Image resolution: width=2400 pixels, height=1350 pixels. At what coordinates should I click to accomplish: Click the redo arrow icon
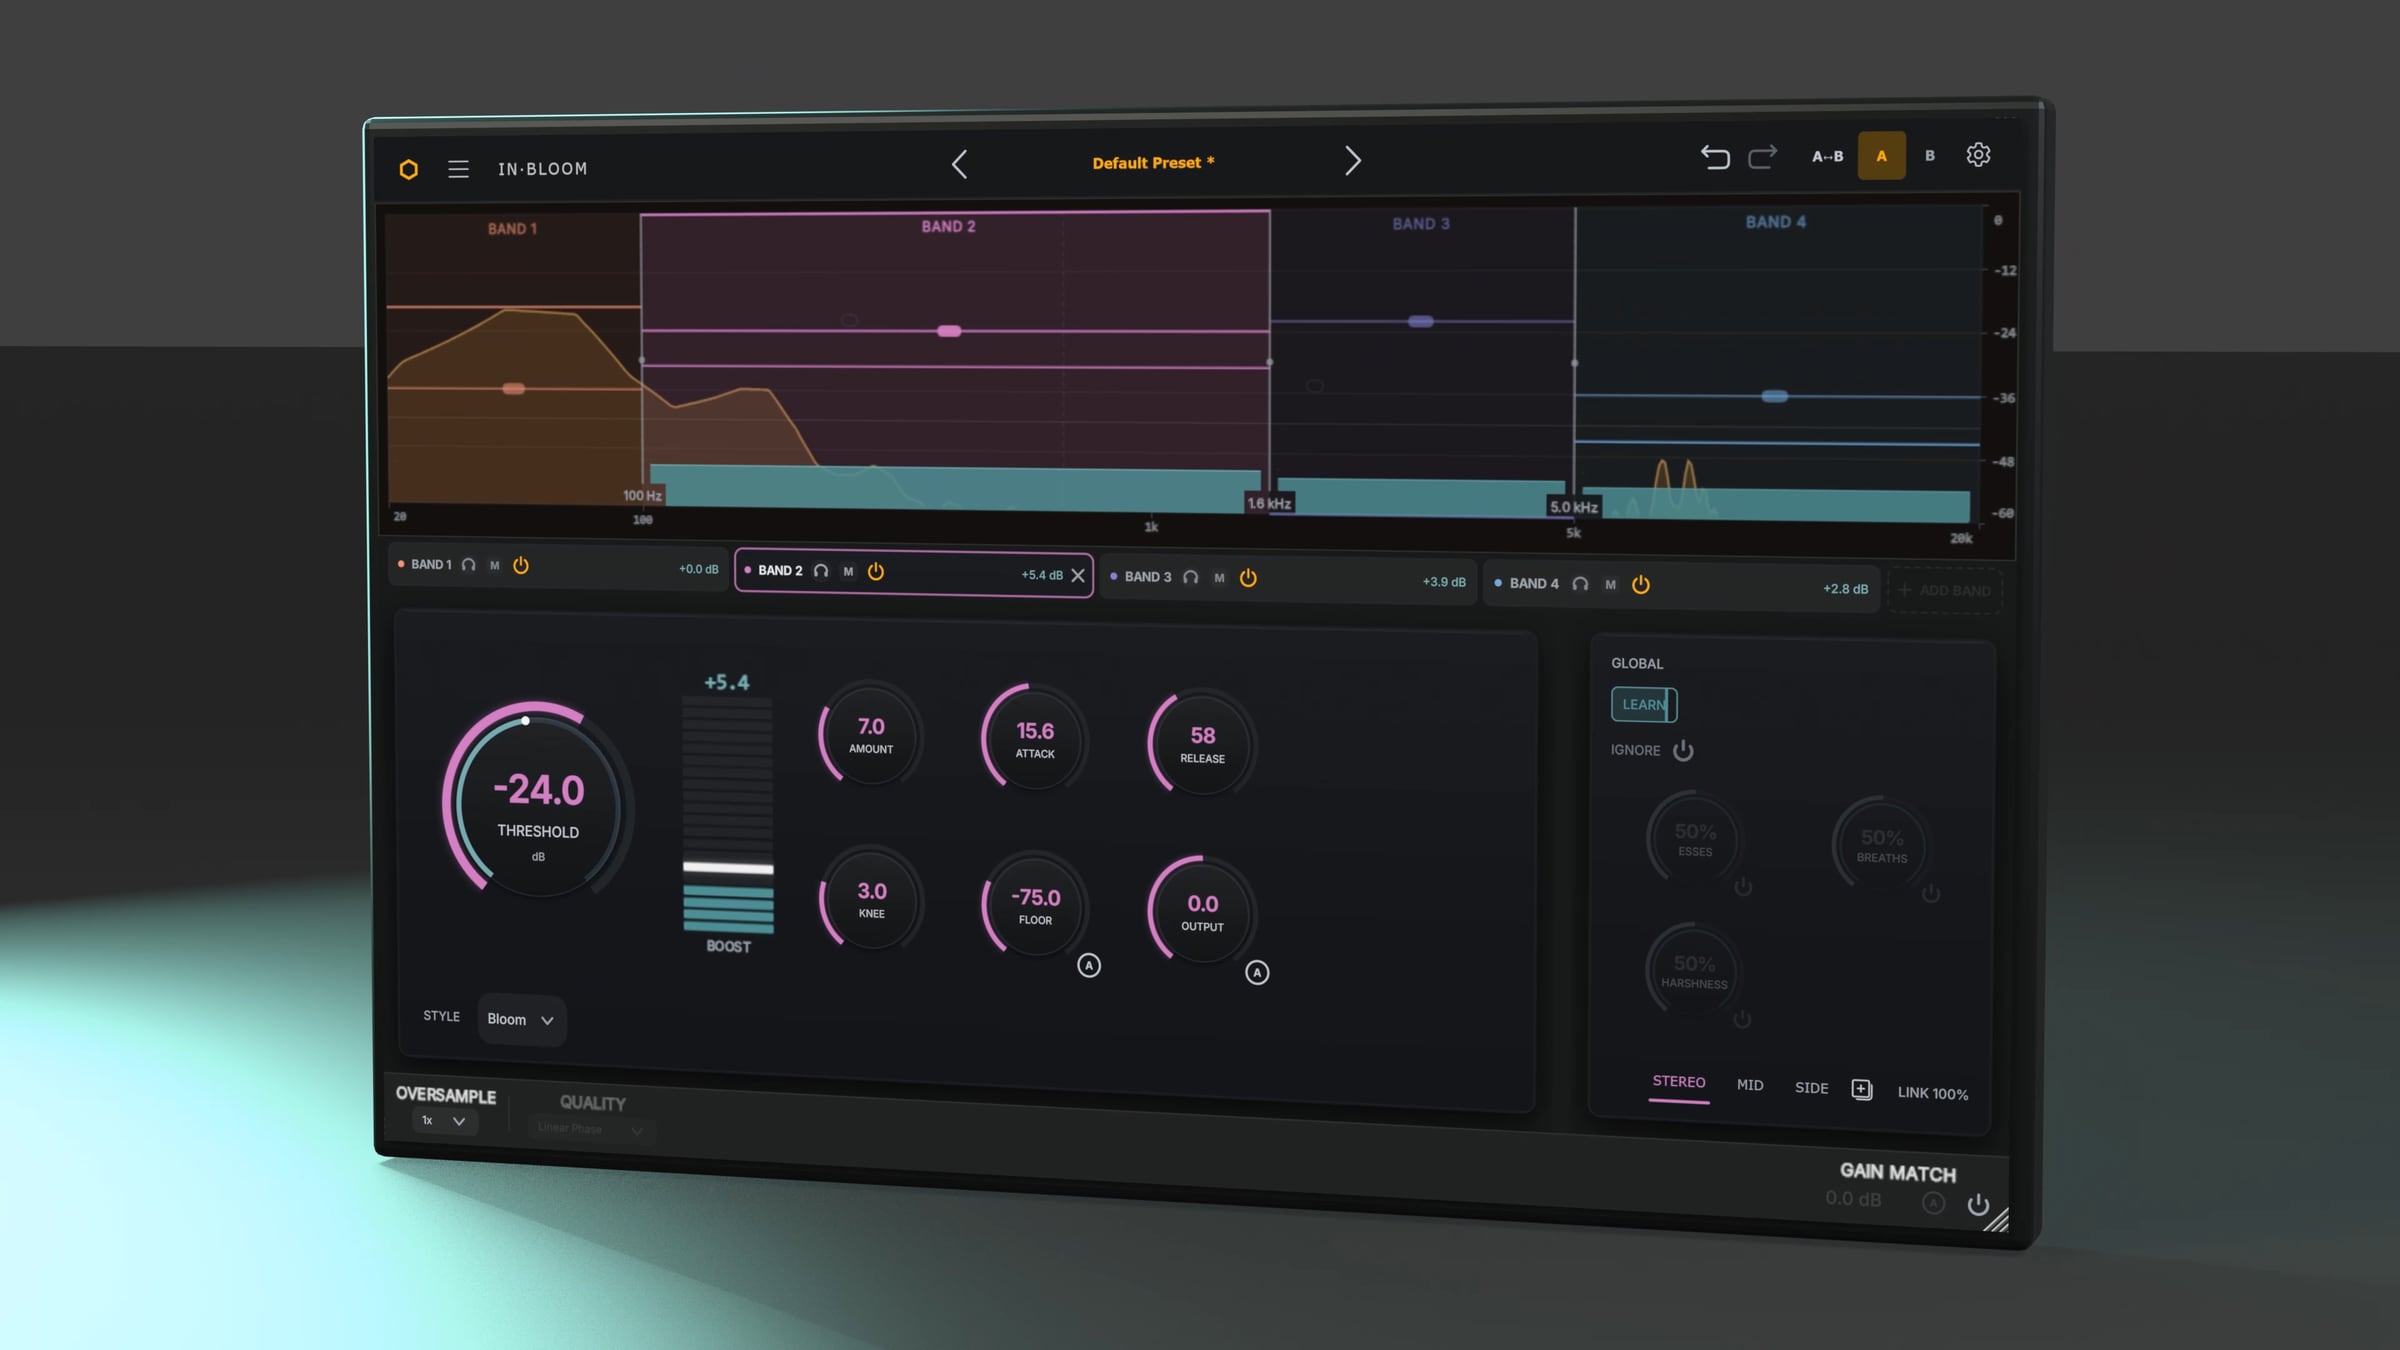[1762, 157]
